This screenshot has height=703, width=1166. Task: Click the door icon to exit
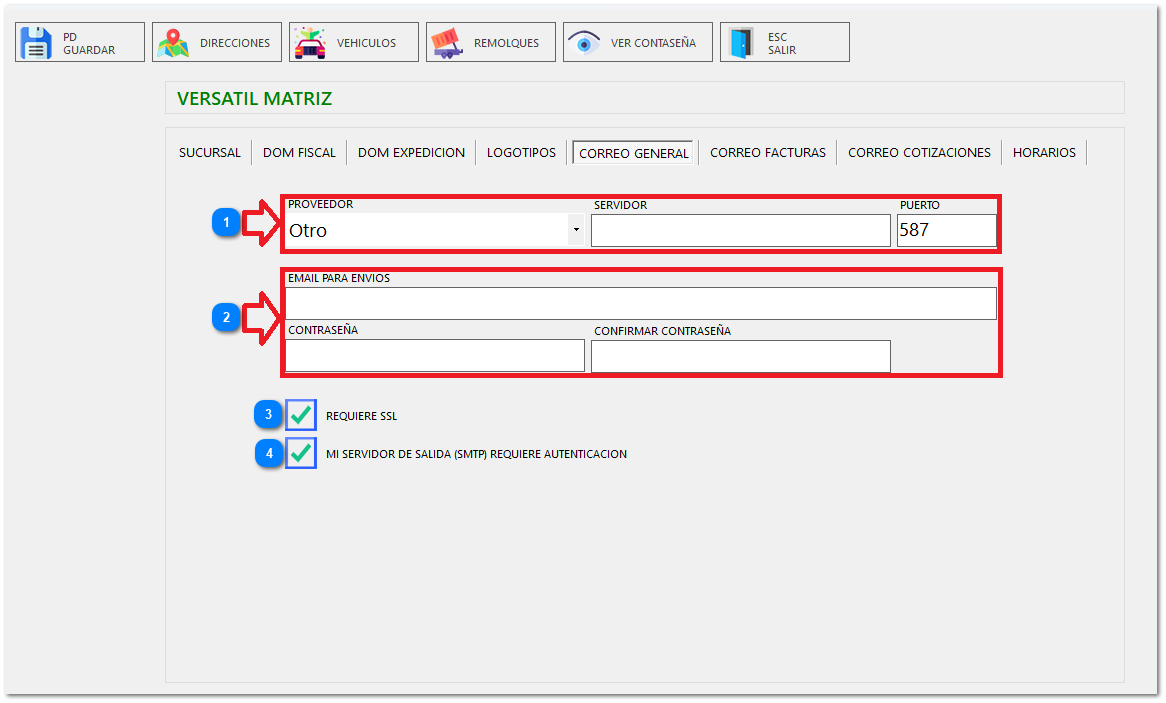(x=741, y=43)
